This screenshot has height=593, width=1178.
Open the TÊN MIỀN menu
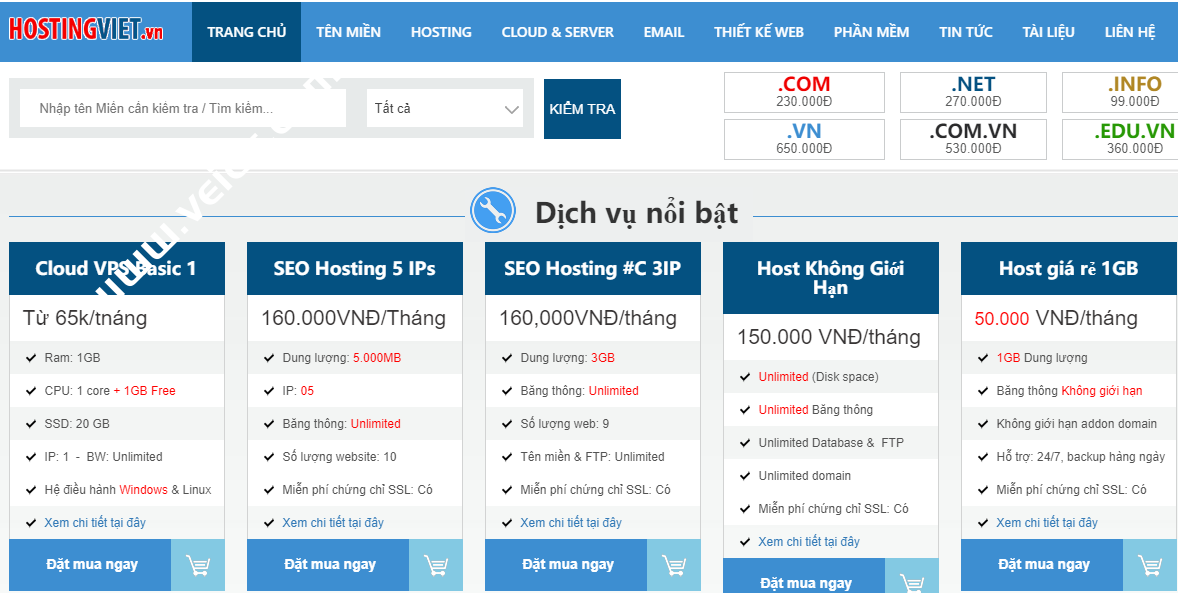(x=349, y=31)
